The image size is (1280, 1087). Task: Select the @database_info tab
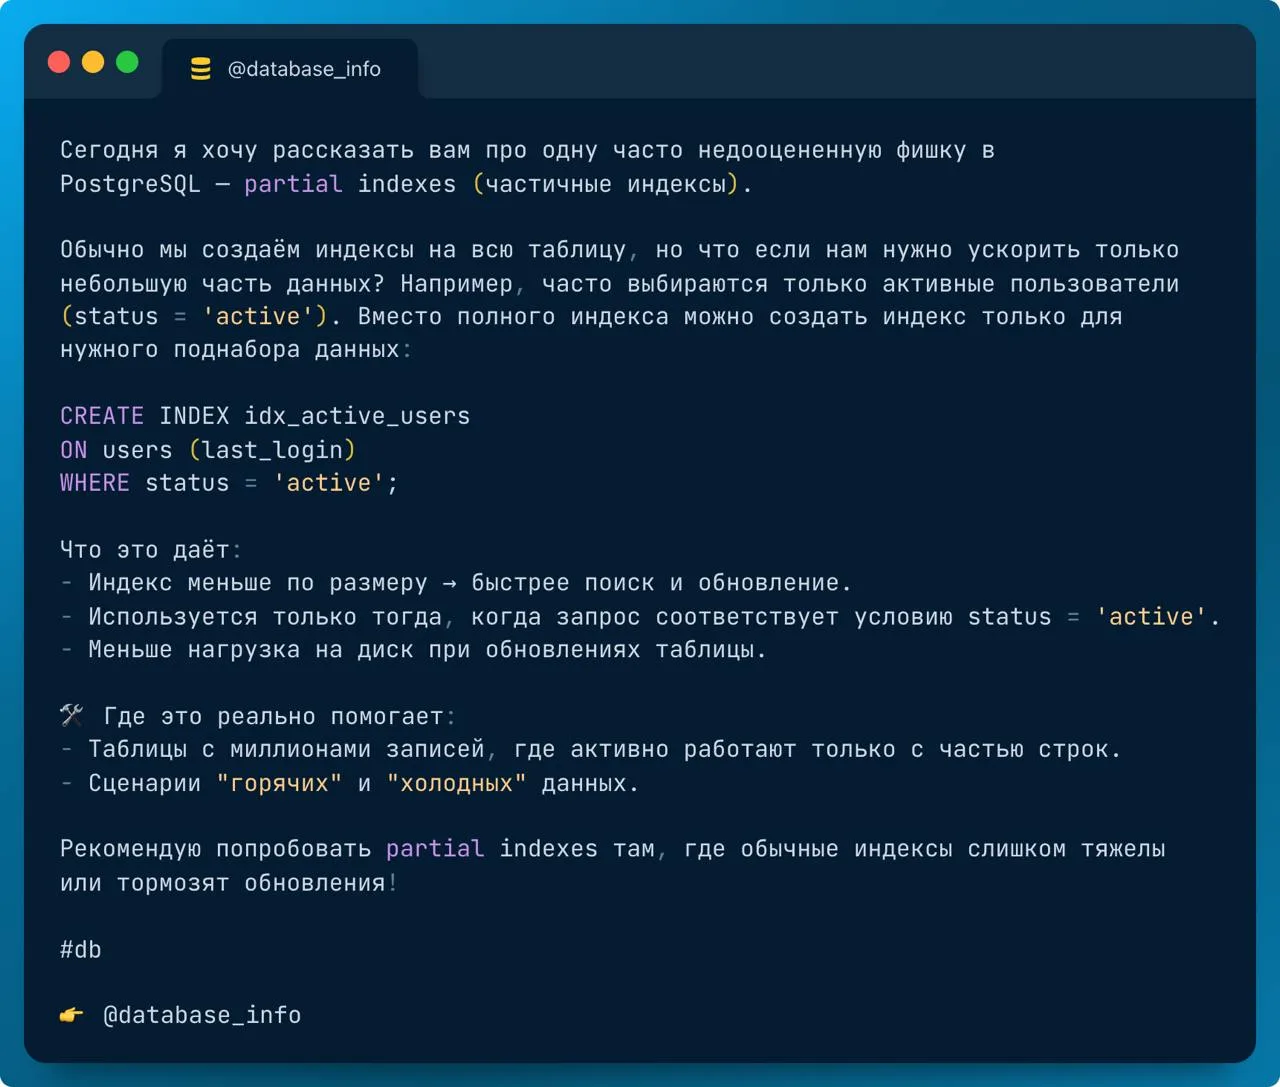[290, 69]
